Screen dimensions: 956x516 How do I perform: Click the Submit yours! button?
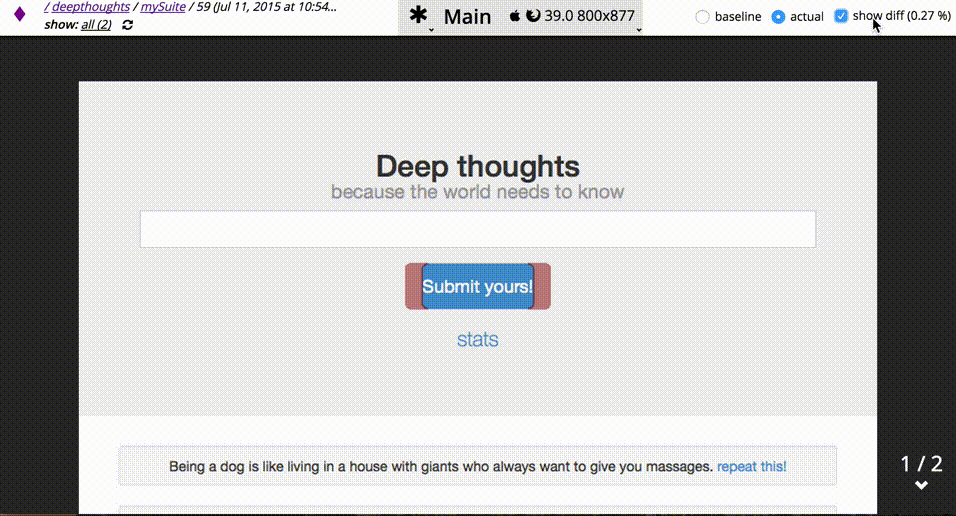478,287
